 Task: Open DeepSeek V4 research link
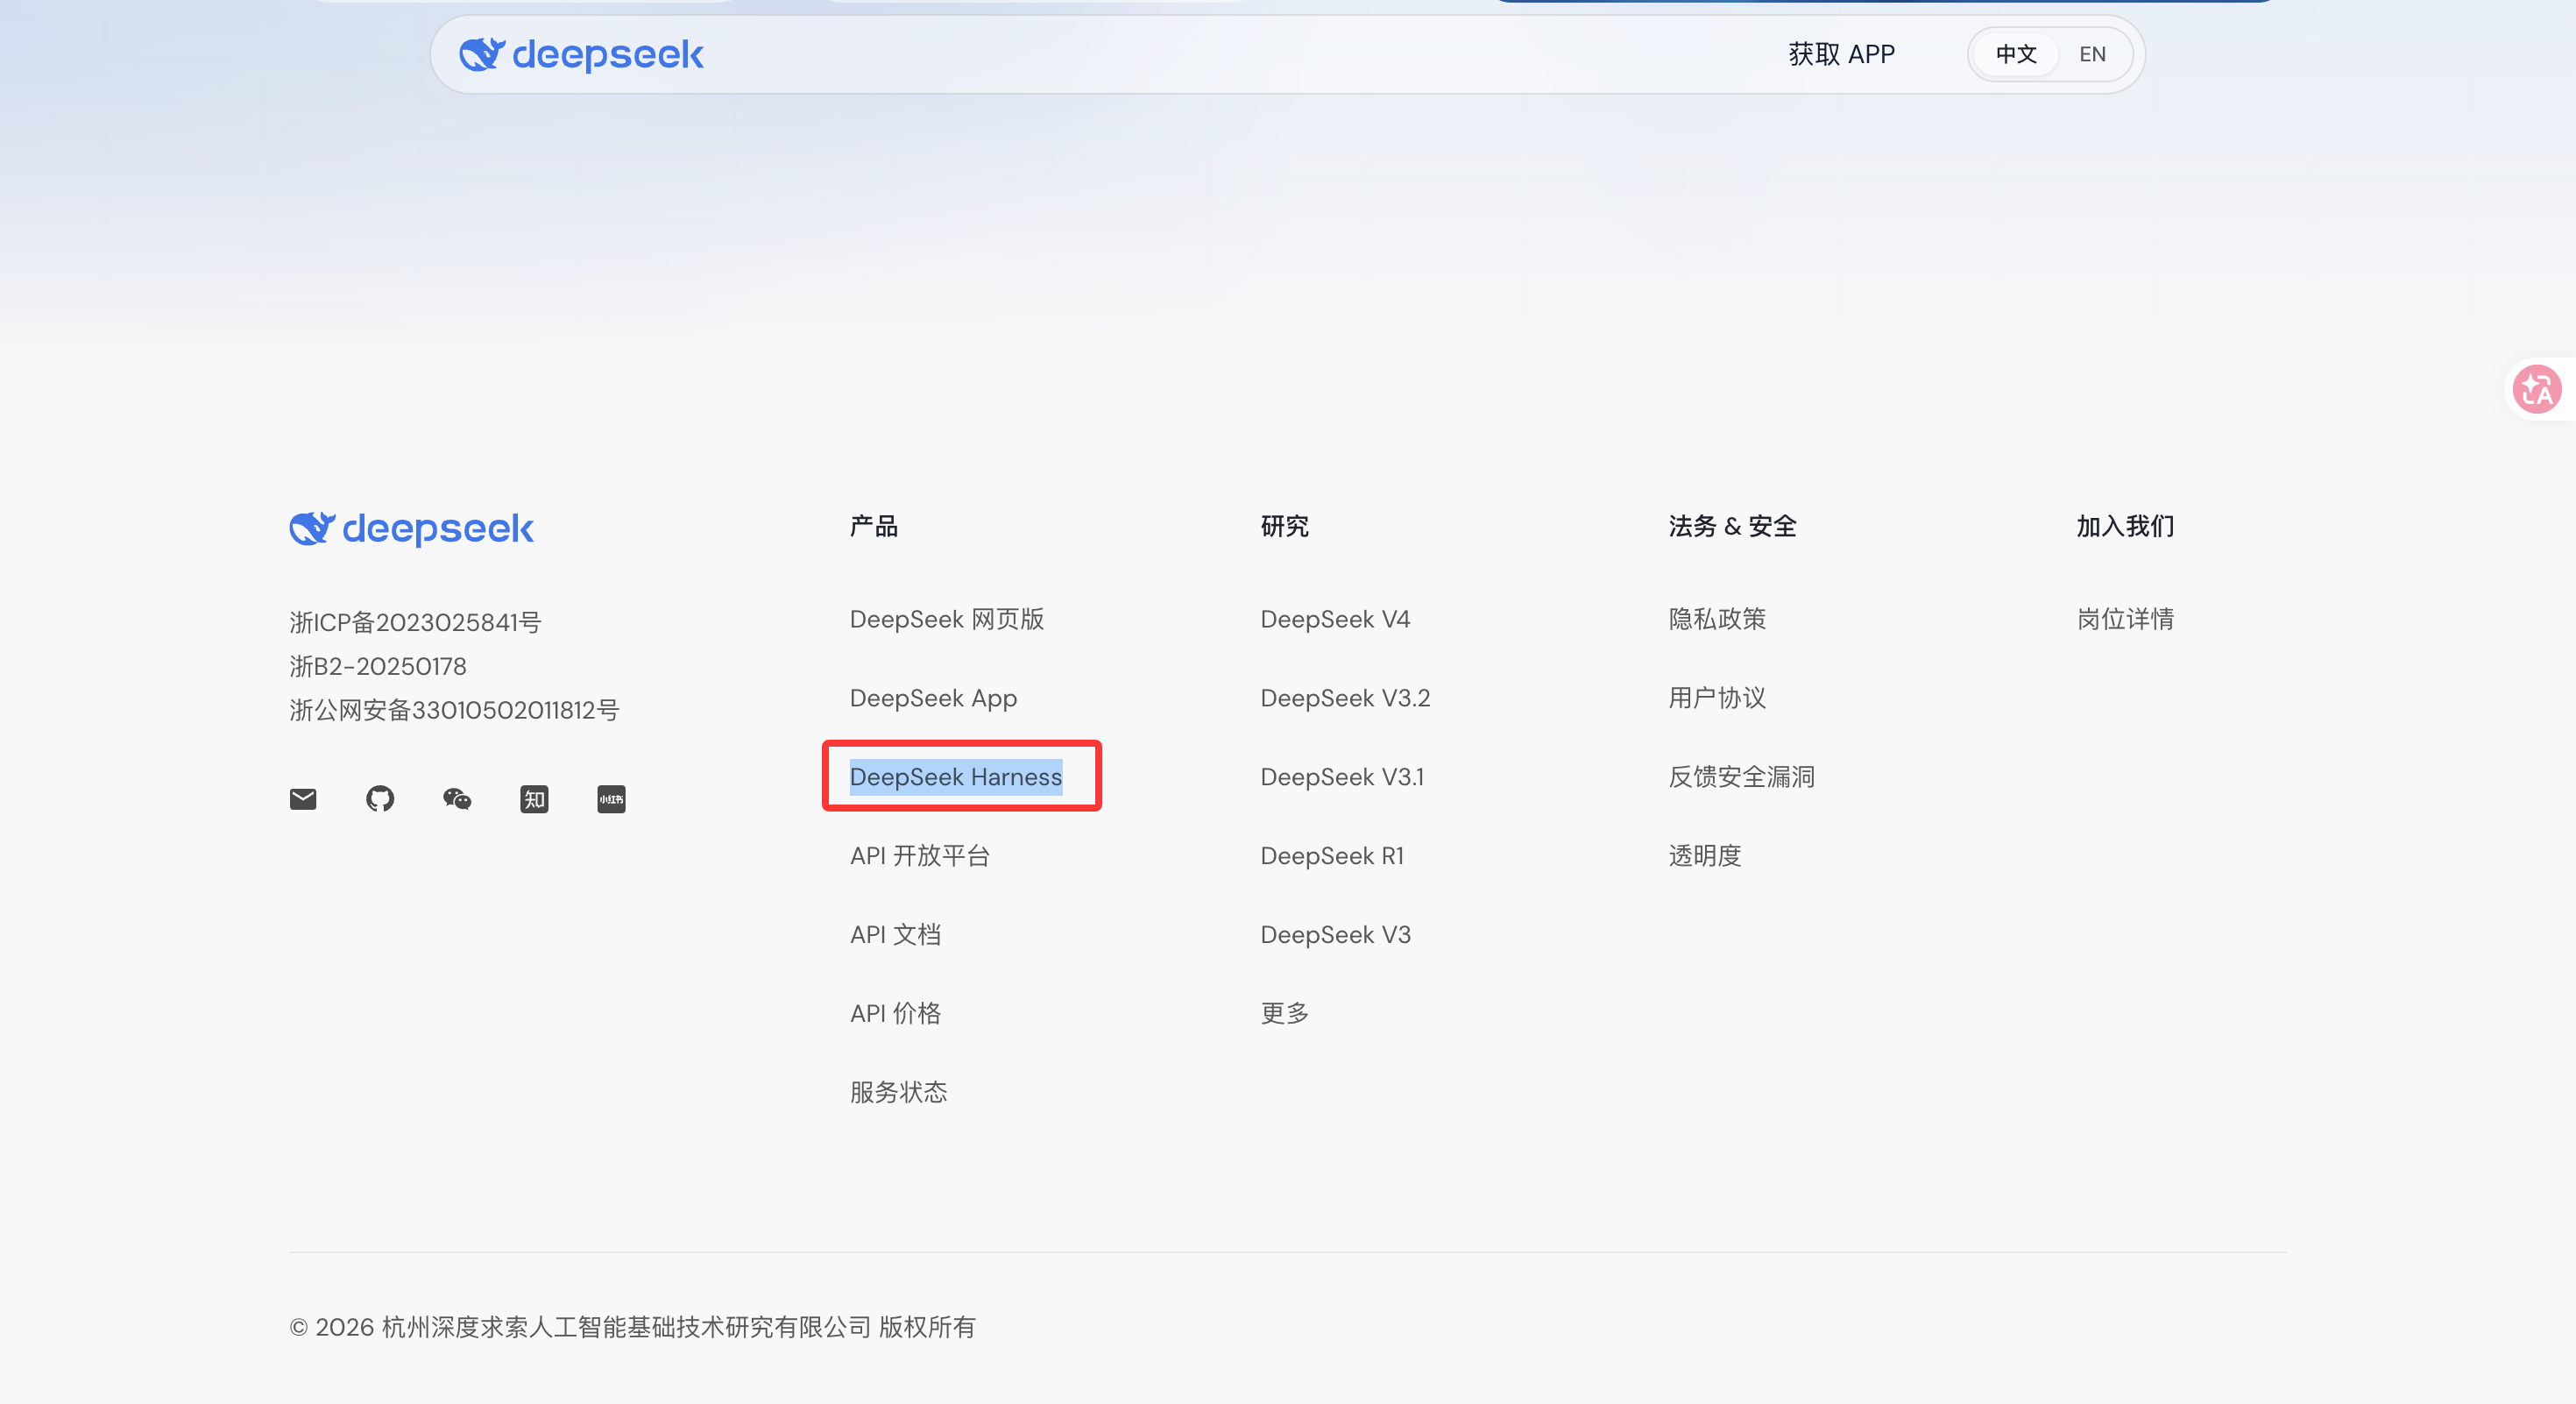(x=1335, y=619)
